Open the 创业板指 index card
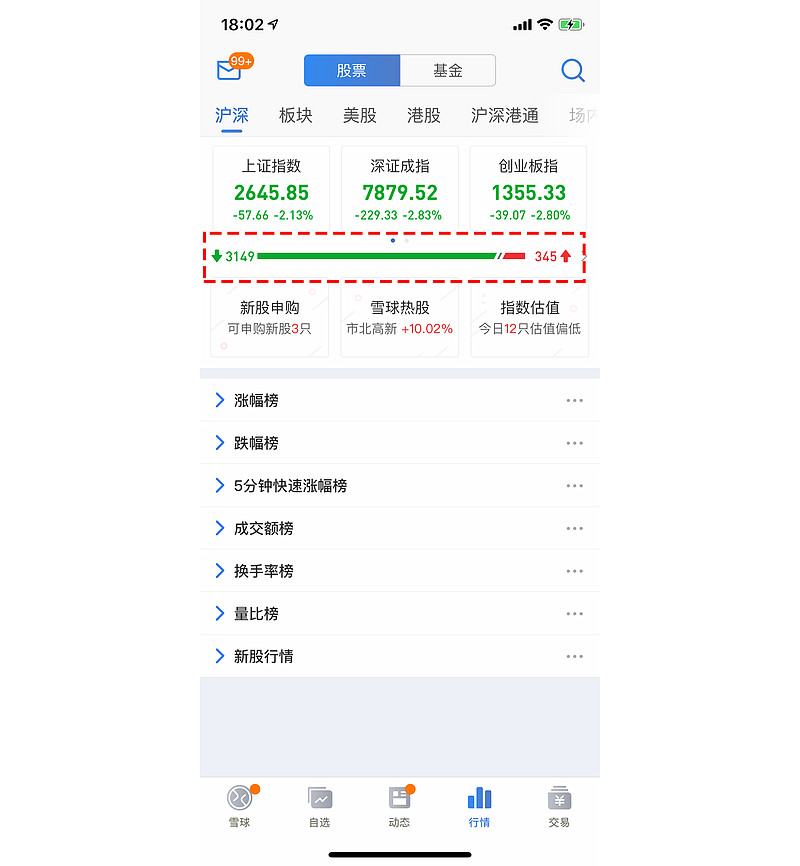The width and height of the screenshot is (800, 866). click(528, 188)
